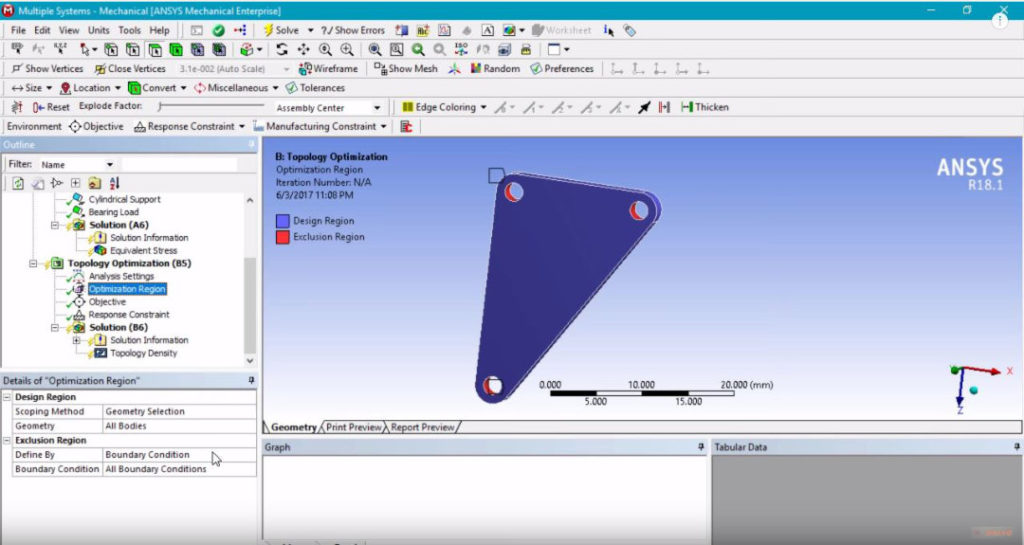This screenshot has height=545, width=1024.
Task: Click Show Errors in the toolbar
Action: (x=353, y=30)
